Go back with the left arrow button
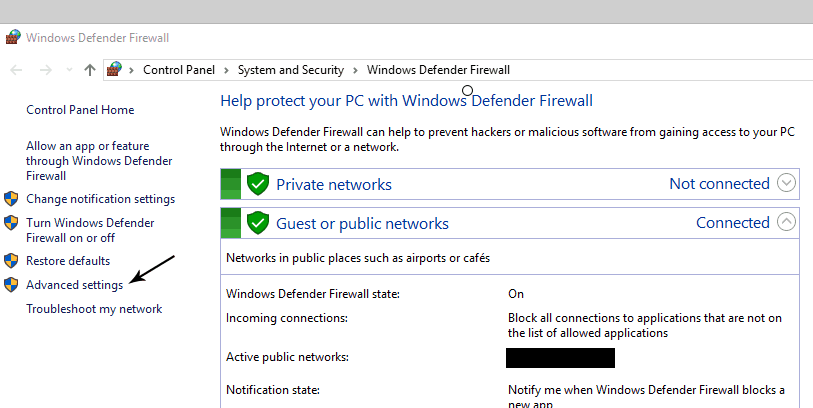The height and width of the screenshot is (408, 813). tap(17, 70)
